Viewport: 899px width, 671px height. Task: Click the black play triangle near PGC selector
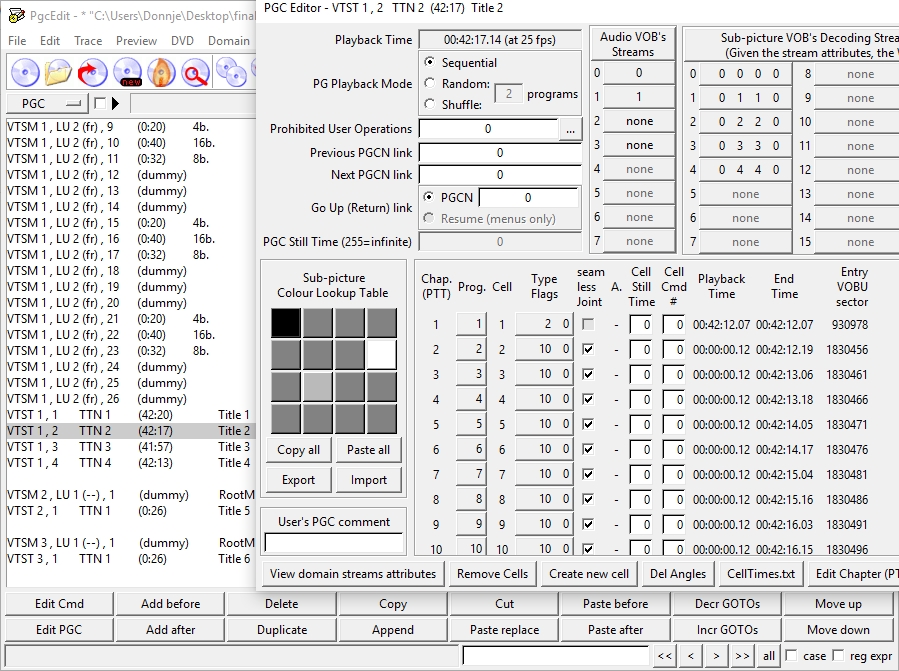coord(115,104)
